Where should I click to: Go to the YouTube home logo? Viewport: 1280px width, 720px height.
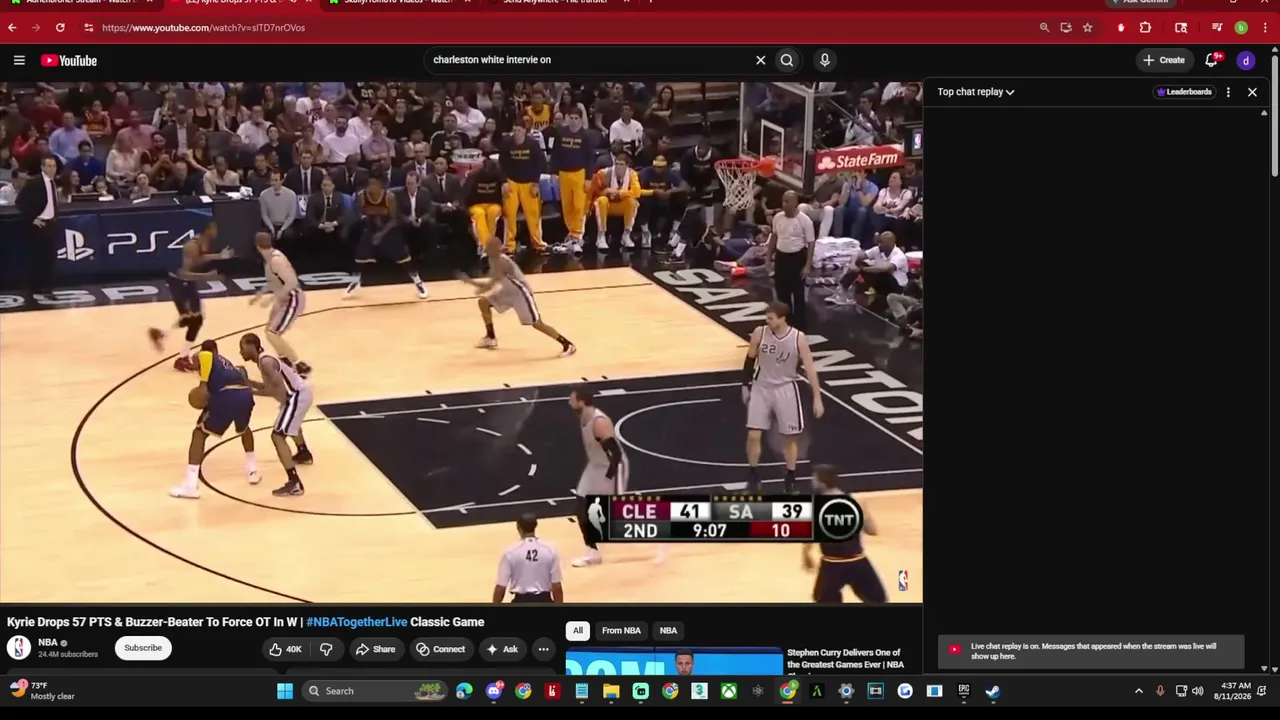click(x=69, y=61)
